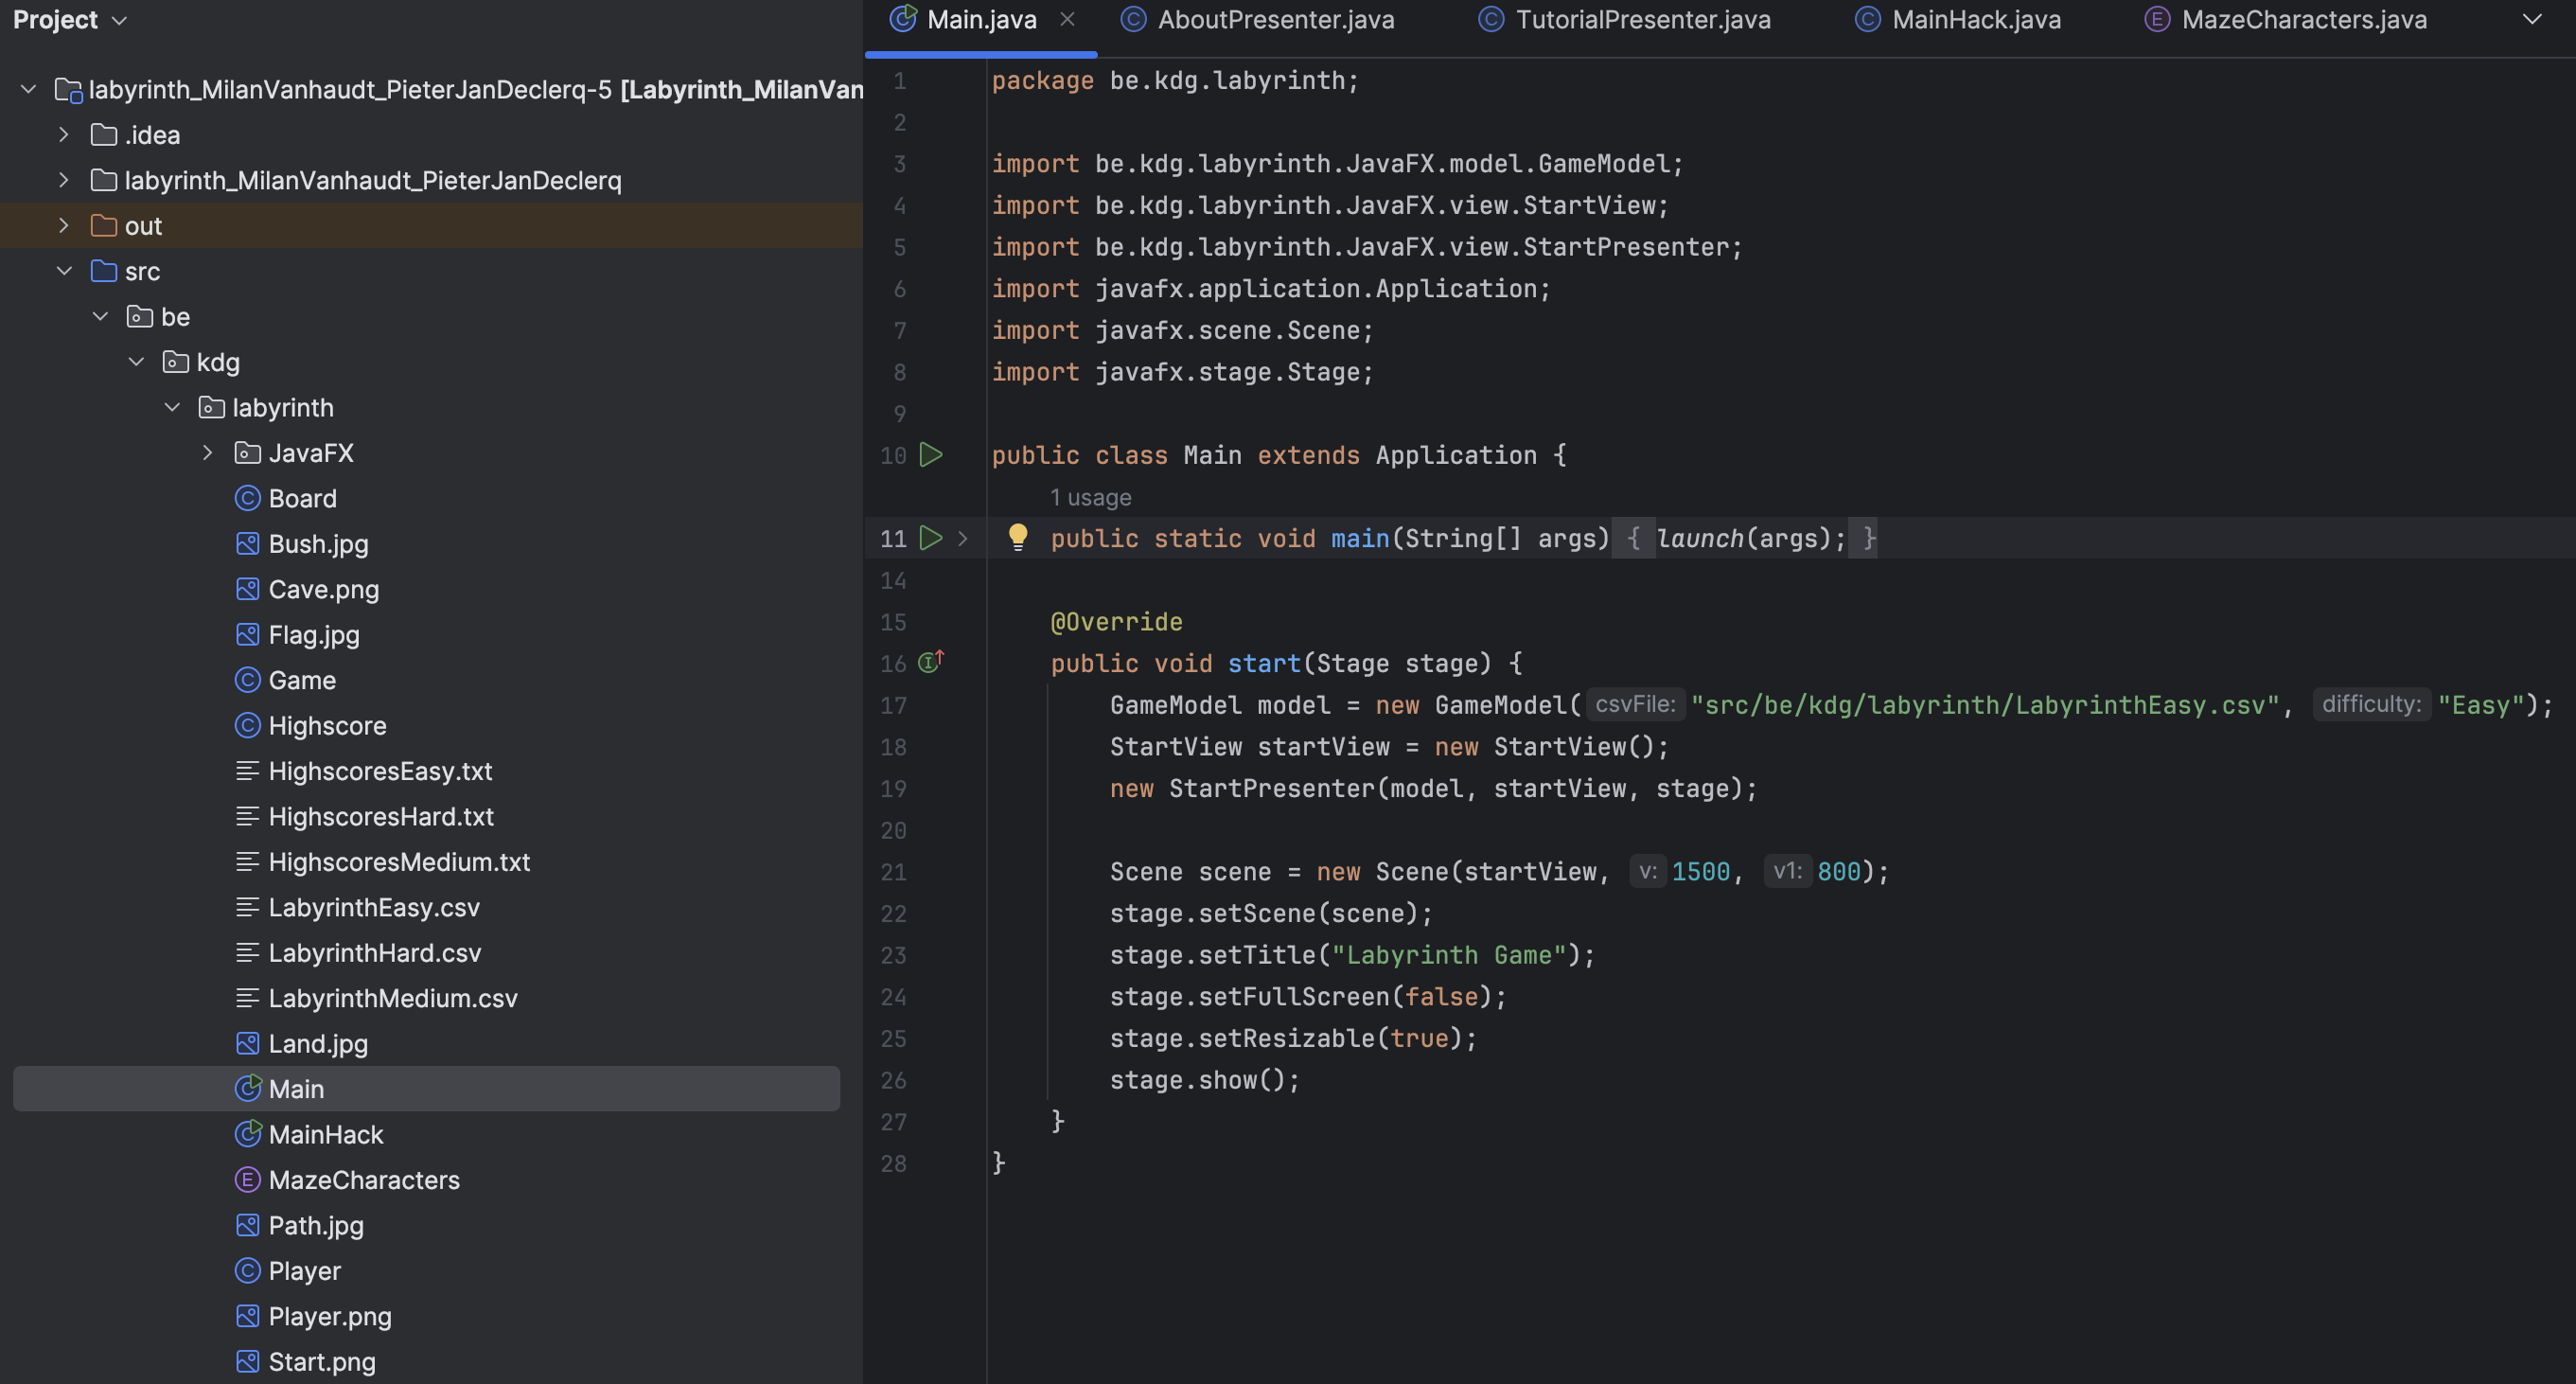Open the MazeCharacters enum in project tree

pyautogui.click(x=363, y=1180)
